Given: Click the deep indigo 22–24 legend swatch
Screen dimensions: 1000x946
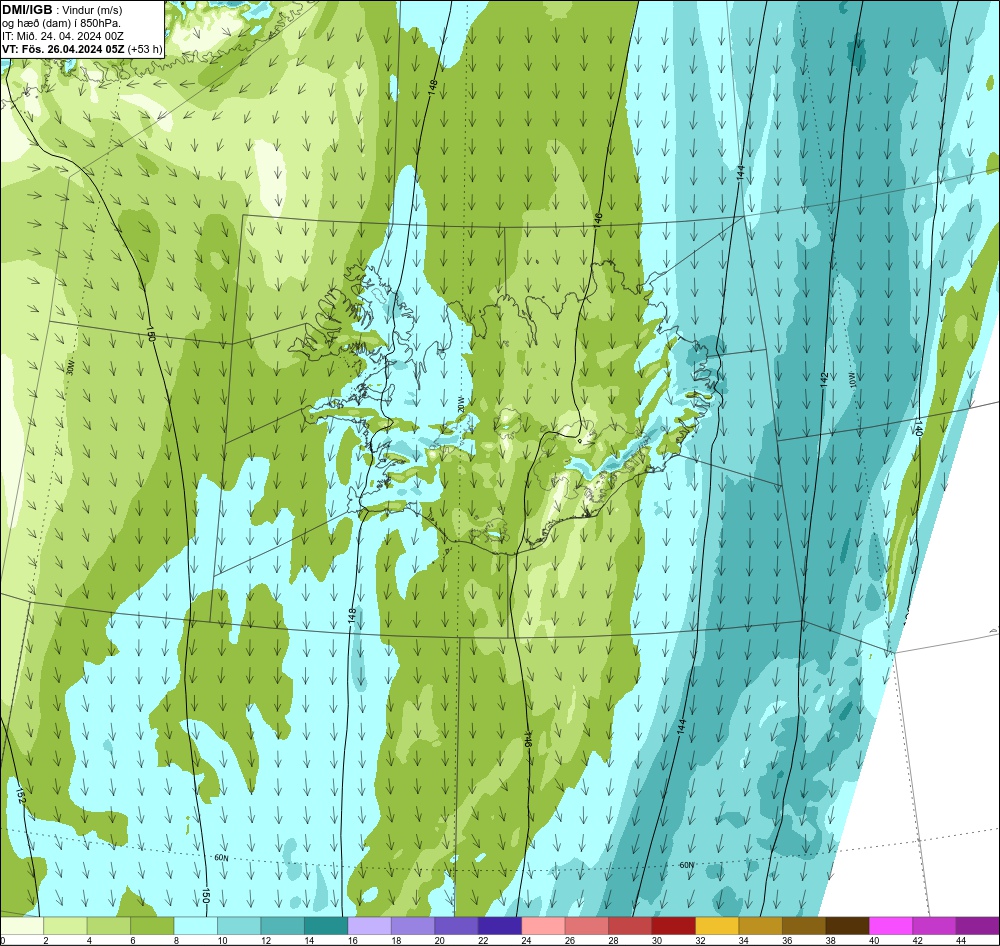Looking at the screenshot, I should click(499, 926).
